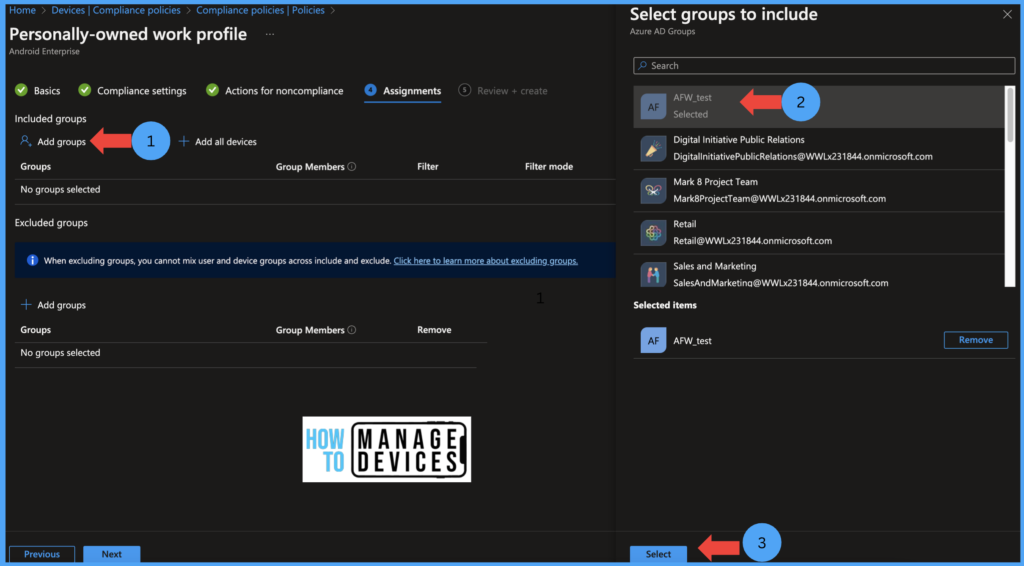Click the Sales and Marketing group icon
The image size is (1024, 566).
pos(653,275)
